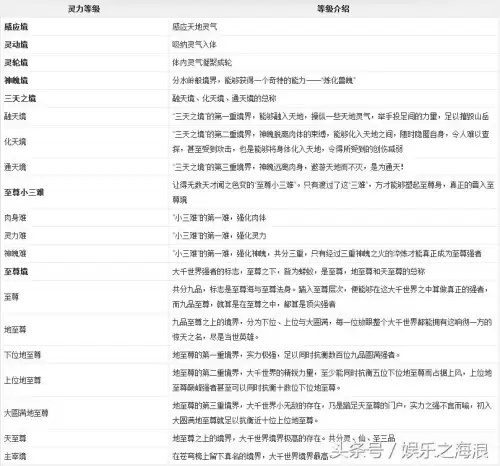Click the description mentioning 第一重境界，能够融入天地
Viewport: 500px width, 466px height.
tap(331, 116)
